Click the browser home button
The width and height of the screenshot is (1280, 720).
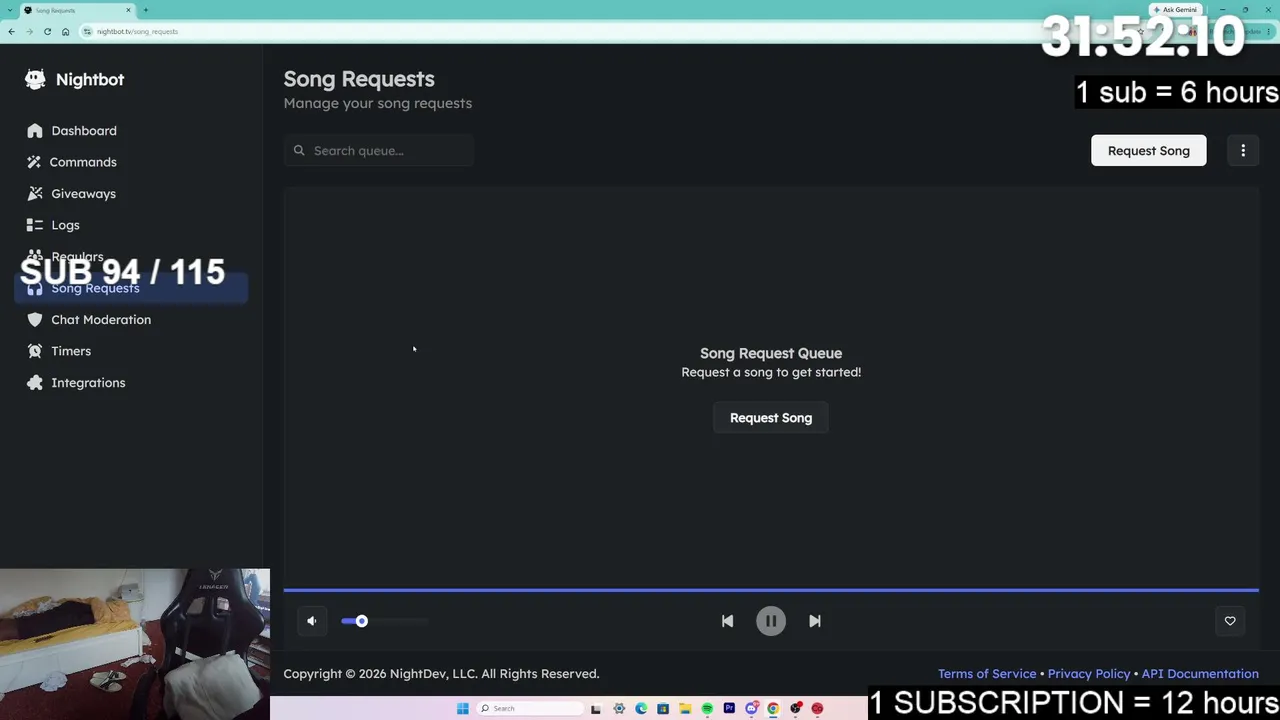pos(65,31)
